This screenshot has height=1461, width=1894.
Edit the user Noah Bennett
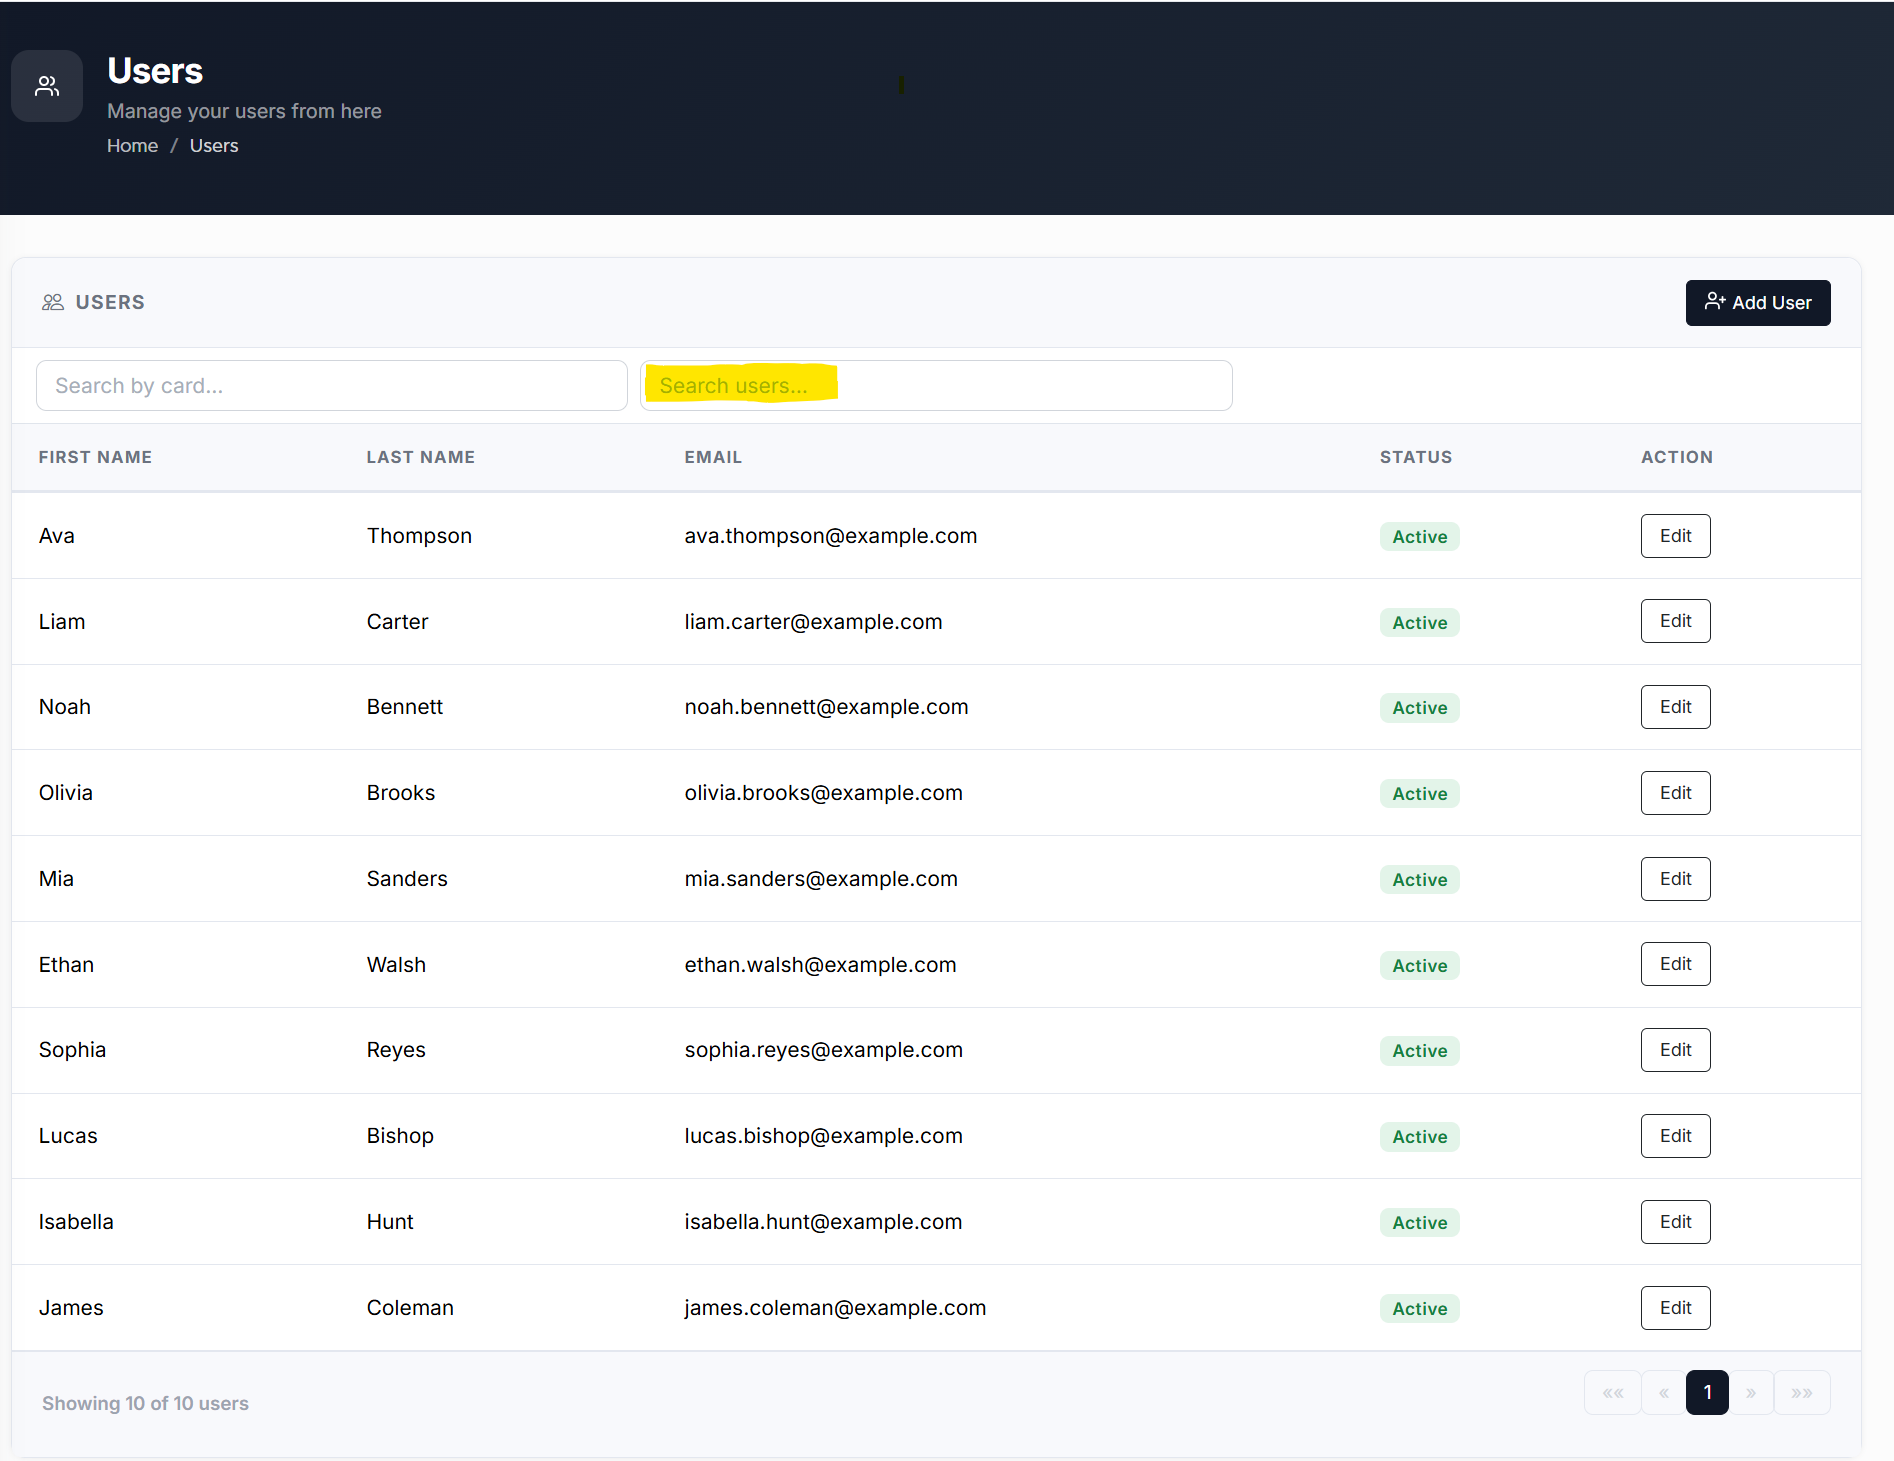[x=1676, y=707]
